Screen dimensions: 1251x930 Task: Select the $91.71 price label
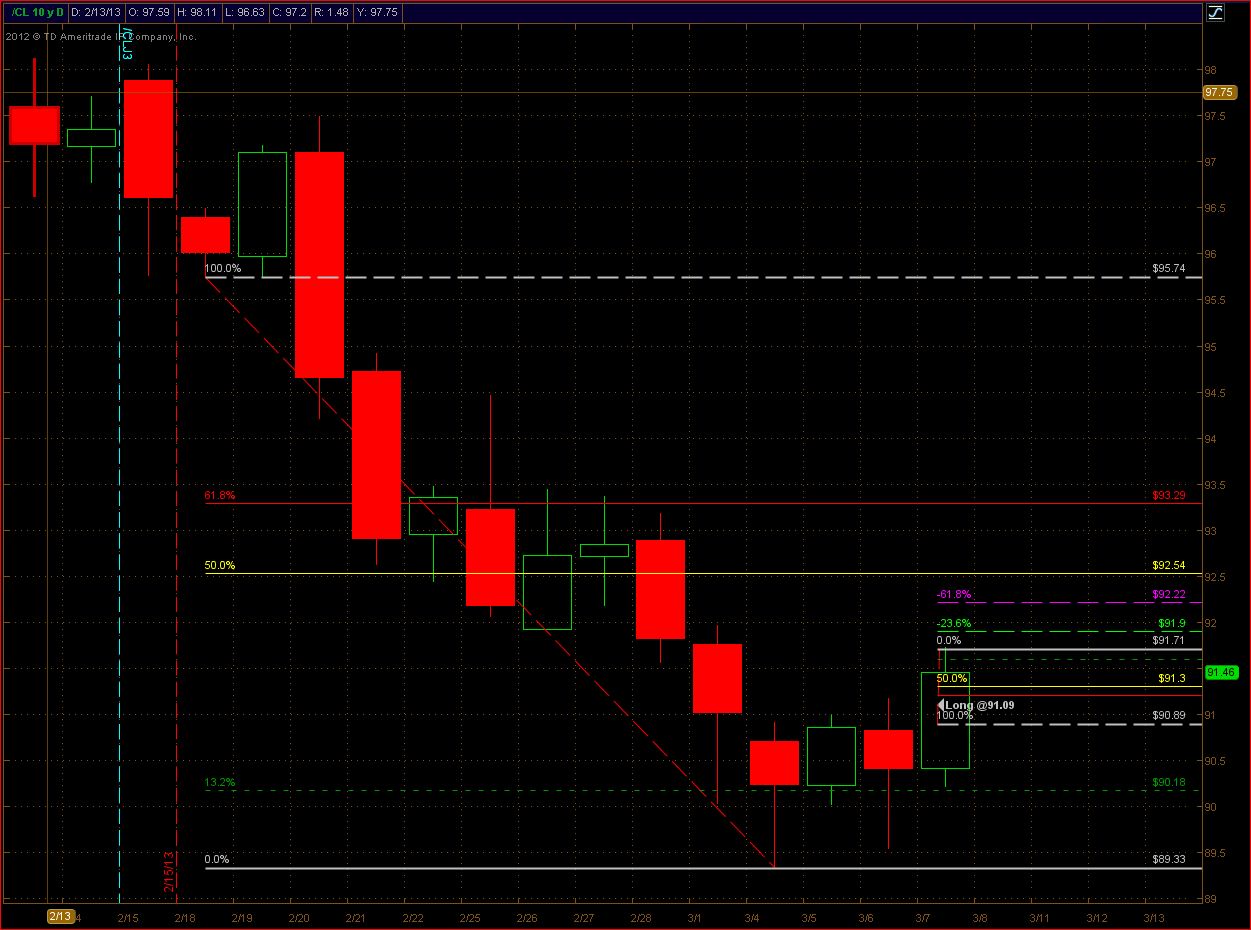1168,640
